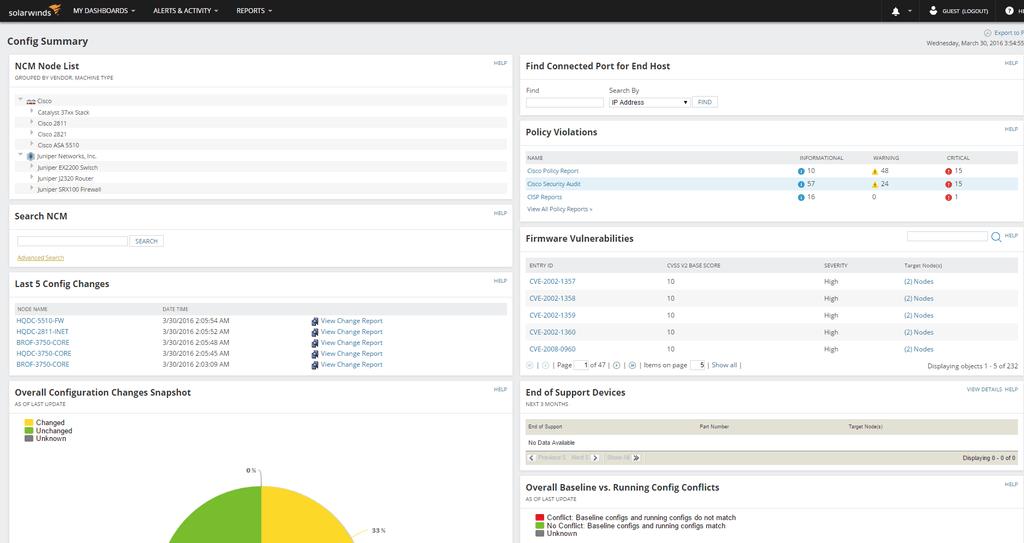This screenshot has width=1024, height=543.
Task: Collapse the Cisco vendor group
Action: click(x=20, y=100)
